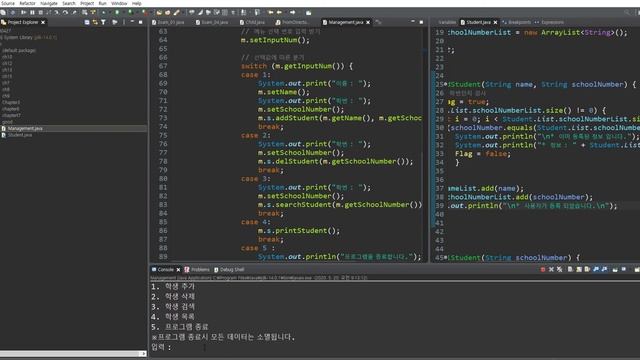Open the Refactor menu
The width and height of the screenshot is (640, 360).
[x=27, y=3]
